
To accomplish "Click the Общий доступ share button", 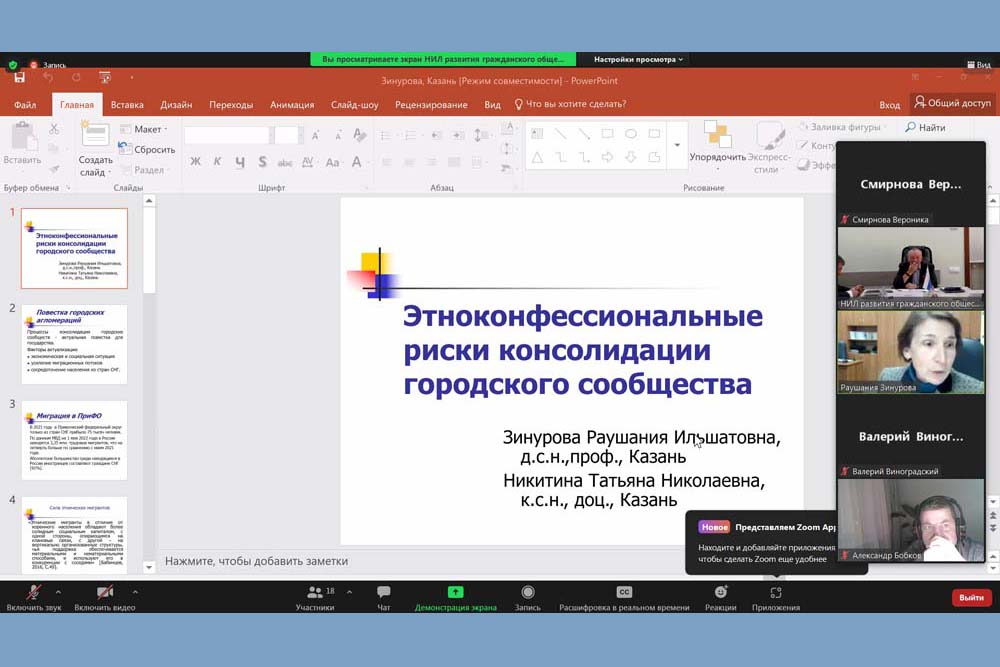I will tap(952, 103).
